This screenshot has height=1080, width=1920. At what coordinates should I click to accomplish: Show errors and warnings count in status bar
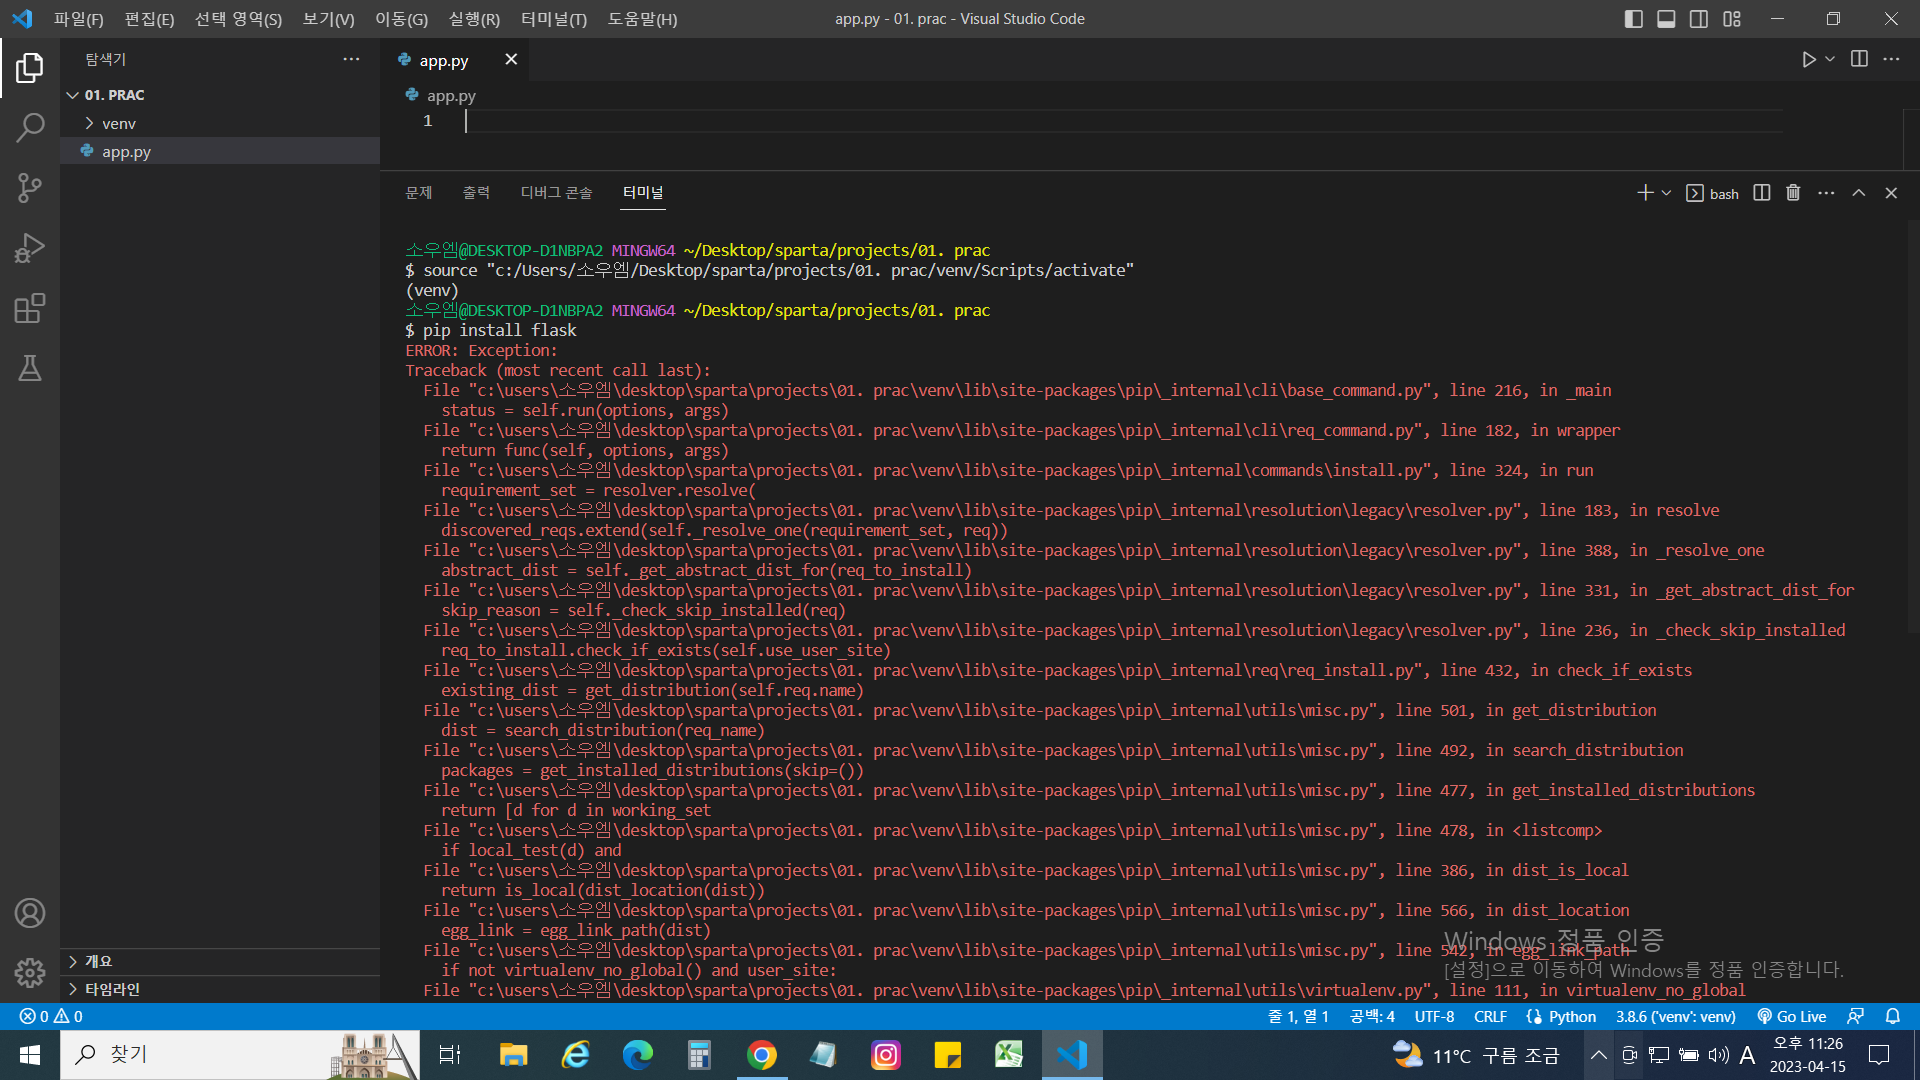[x=51, y=1016]
